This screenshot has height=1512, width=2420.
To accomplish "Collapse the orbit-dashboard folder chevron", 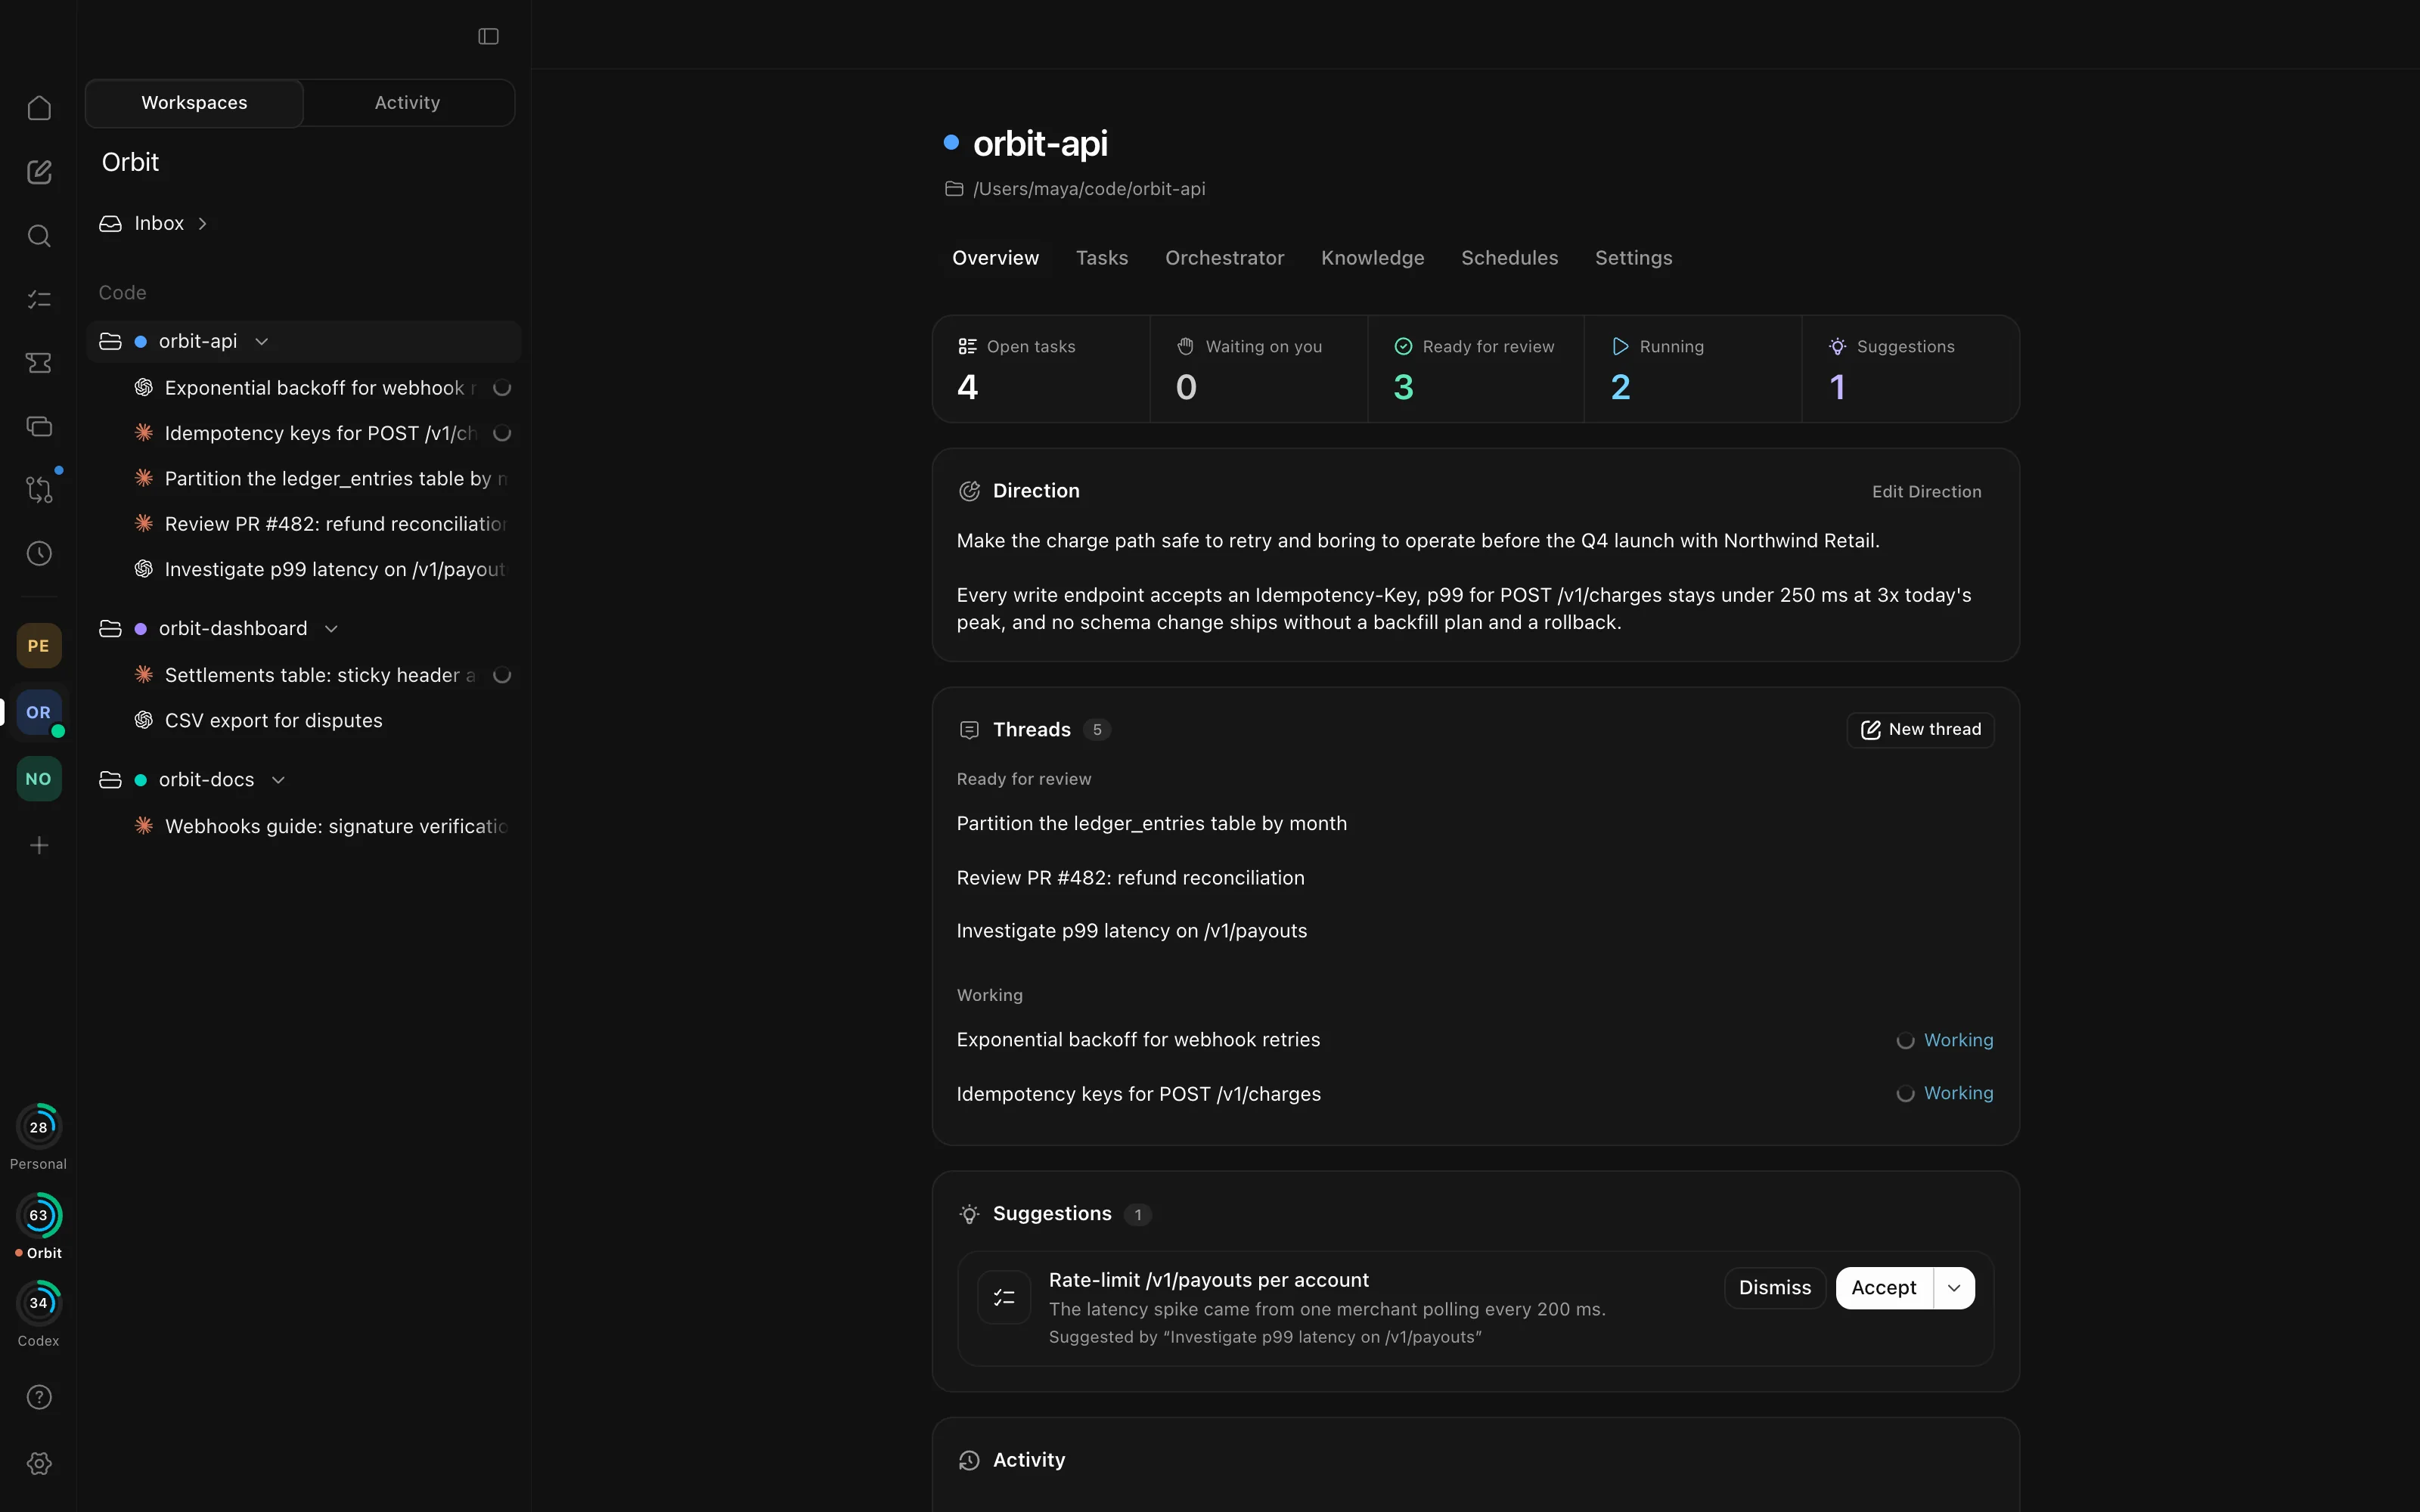I will point(332,629).
